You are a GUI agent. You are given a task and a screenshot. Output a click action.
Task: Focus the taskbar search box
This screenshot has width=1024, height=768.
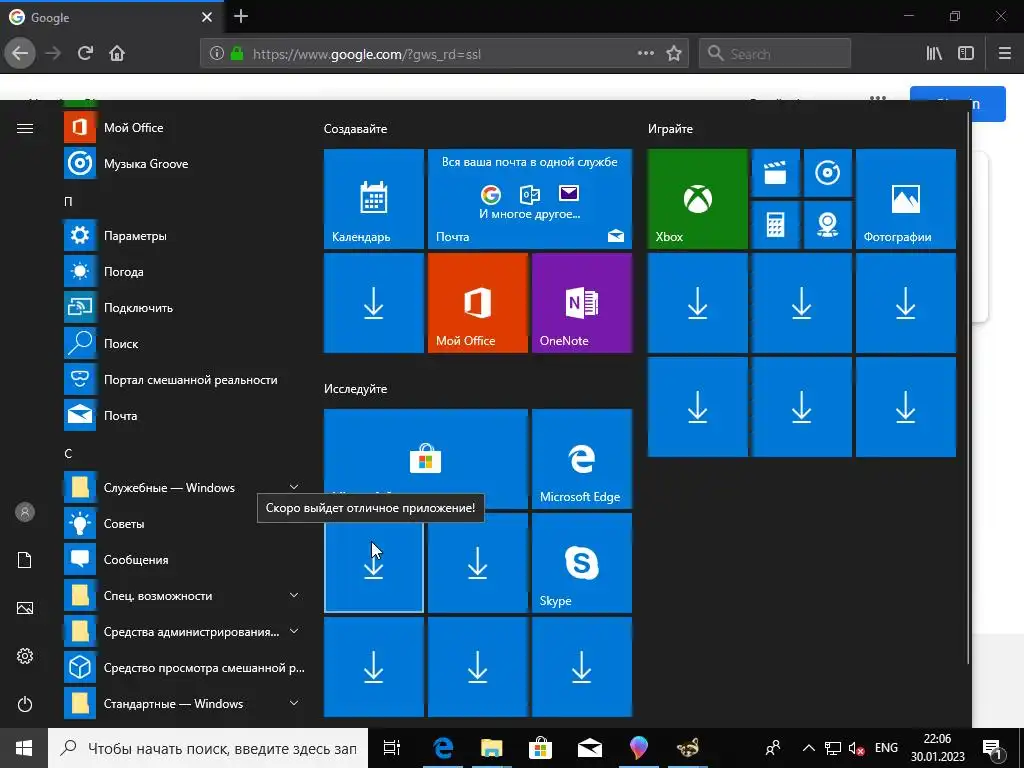(x=208, y=748)
